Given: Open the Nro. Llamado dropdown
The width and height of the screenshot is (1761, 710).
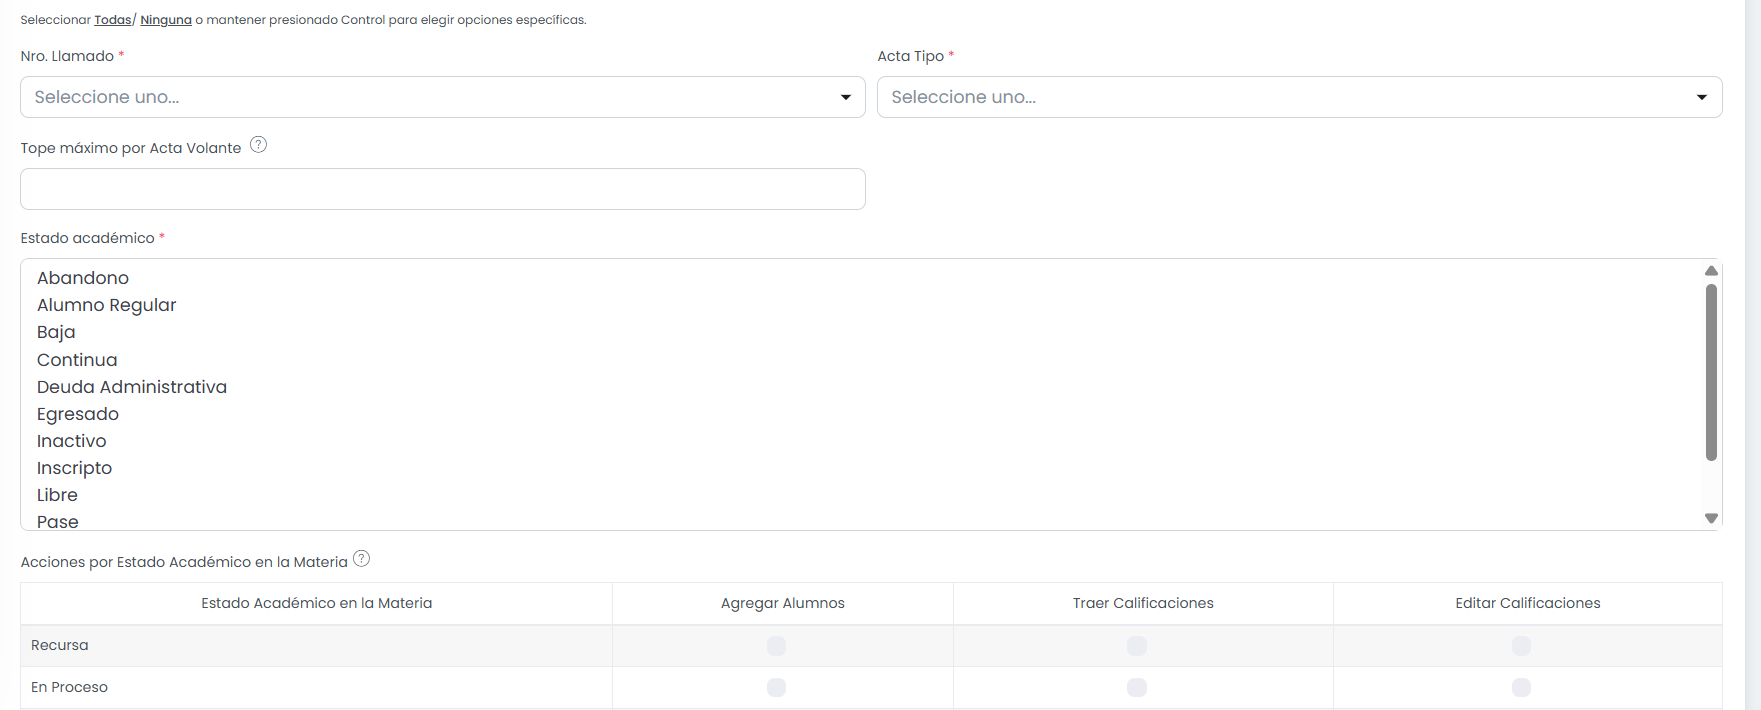Looking at the screenshot, I should tap(443, 97).
